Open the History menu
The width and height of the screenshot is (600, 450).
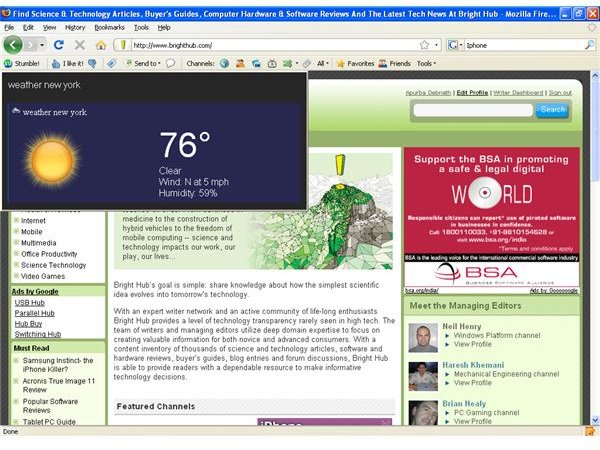coord(75,28)
